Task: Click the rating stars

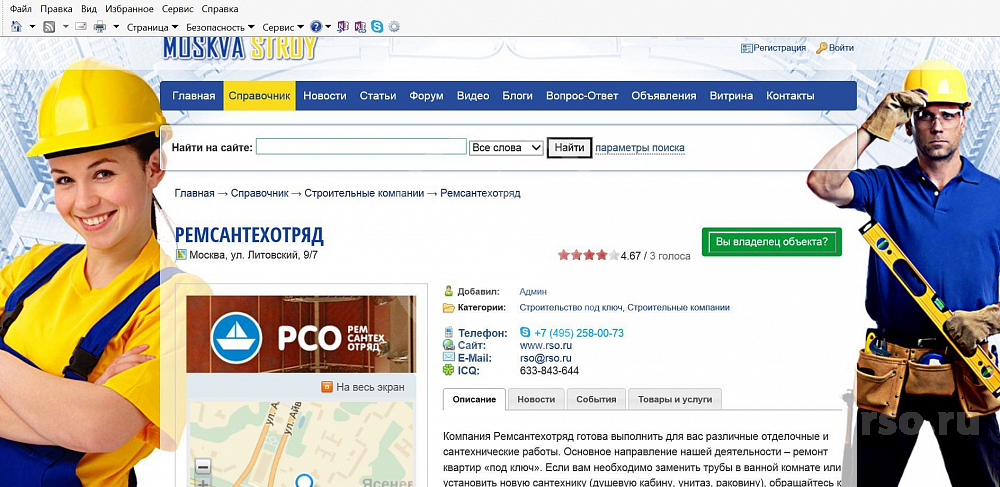Action: click(x=588, y=255)
